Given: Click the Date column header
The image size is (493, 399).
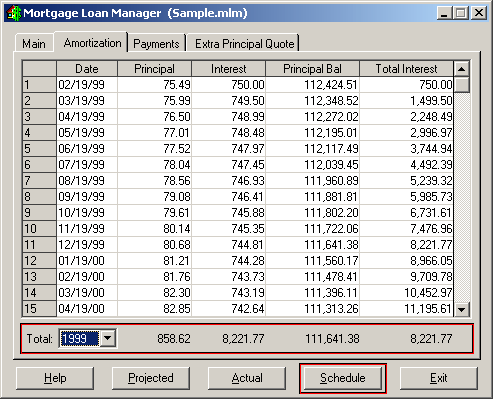Looking at the screenshot, I should coord(87,69).
